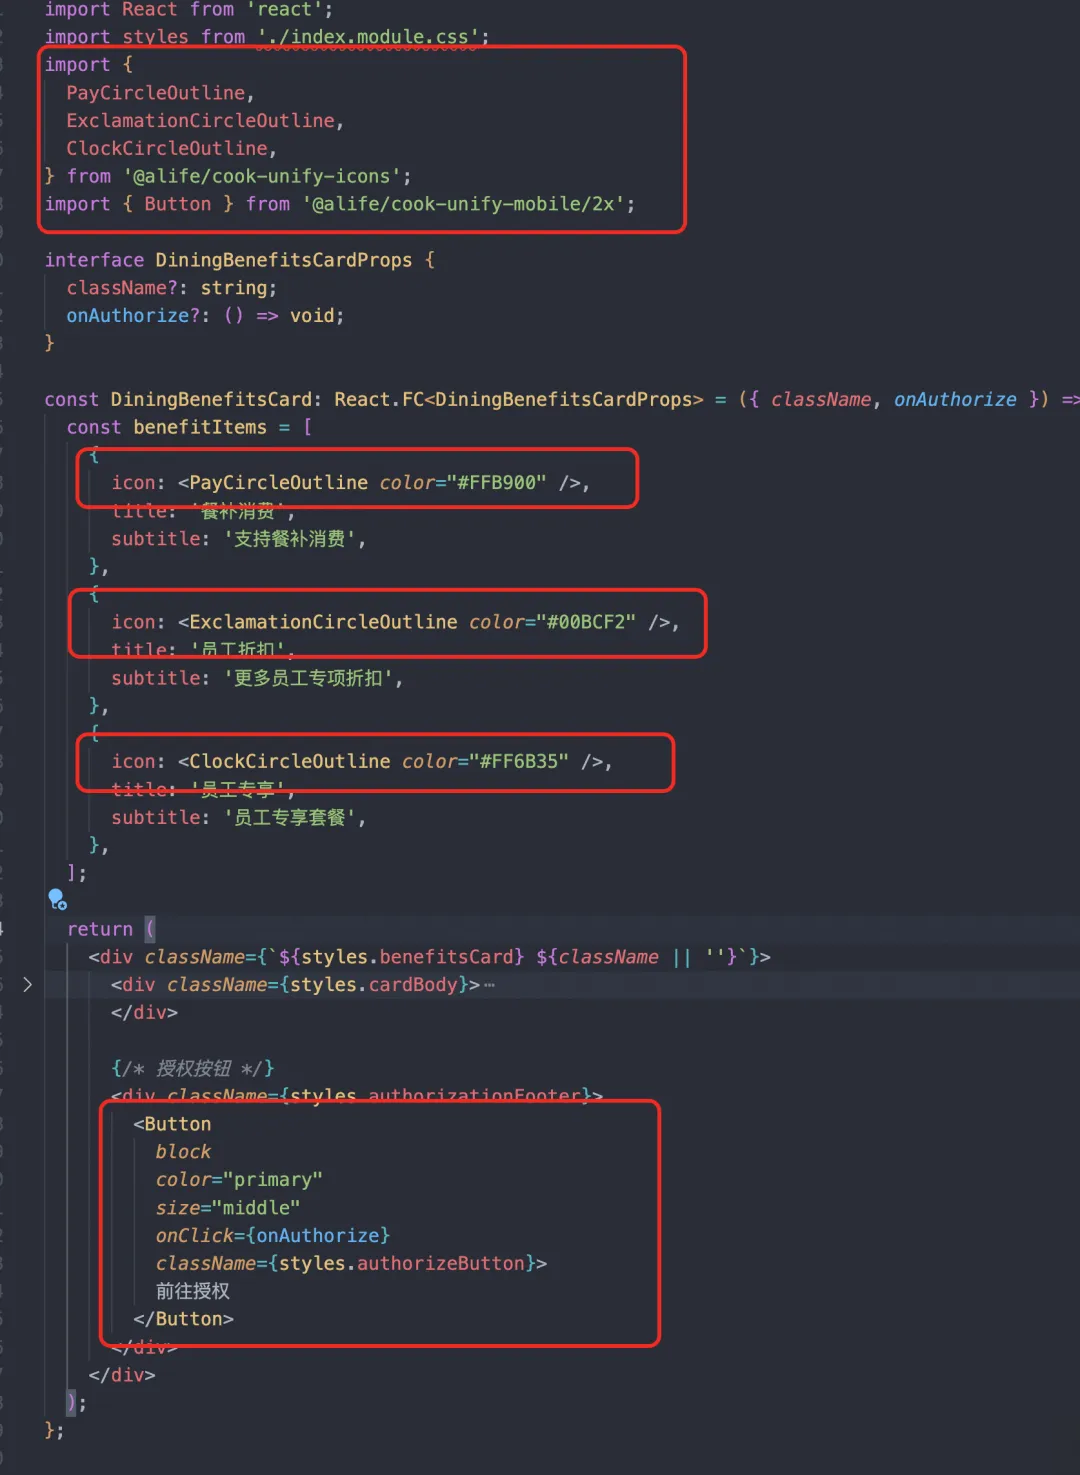Click the DiningBenefitsCardProps interface name
This screenshot has height=1475, width=1080.
[283, 259]
